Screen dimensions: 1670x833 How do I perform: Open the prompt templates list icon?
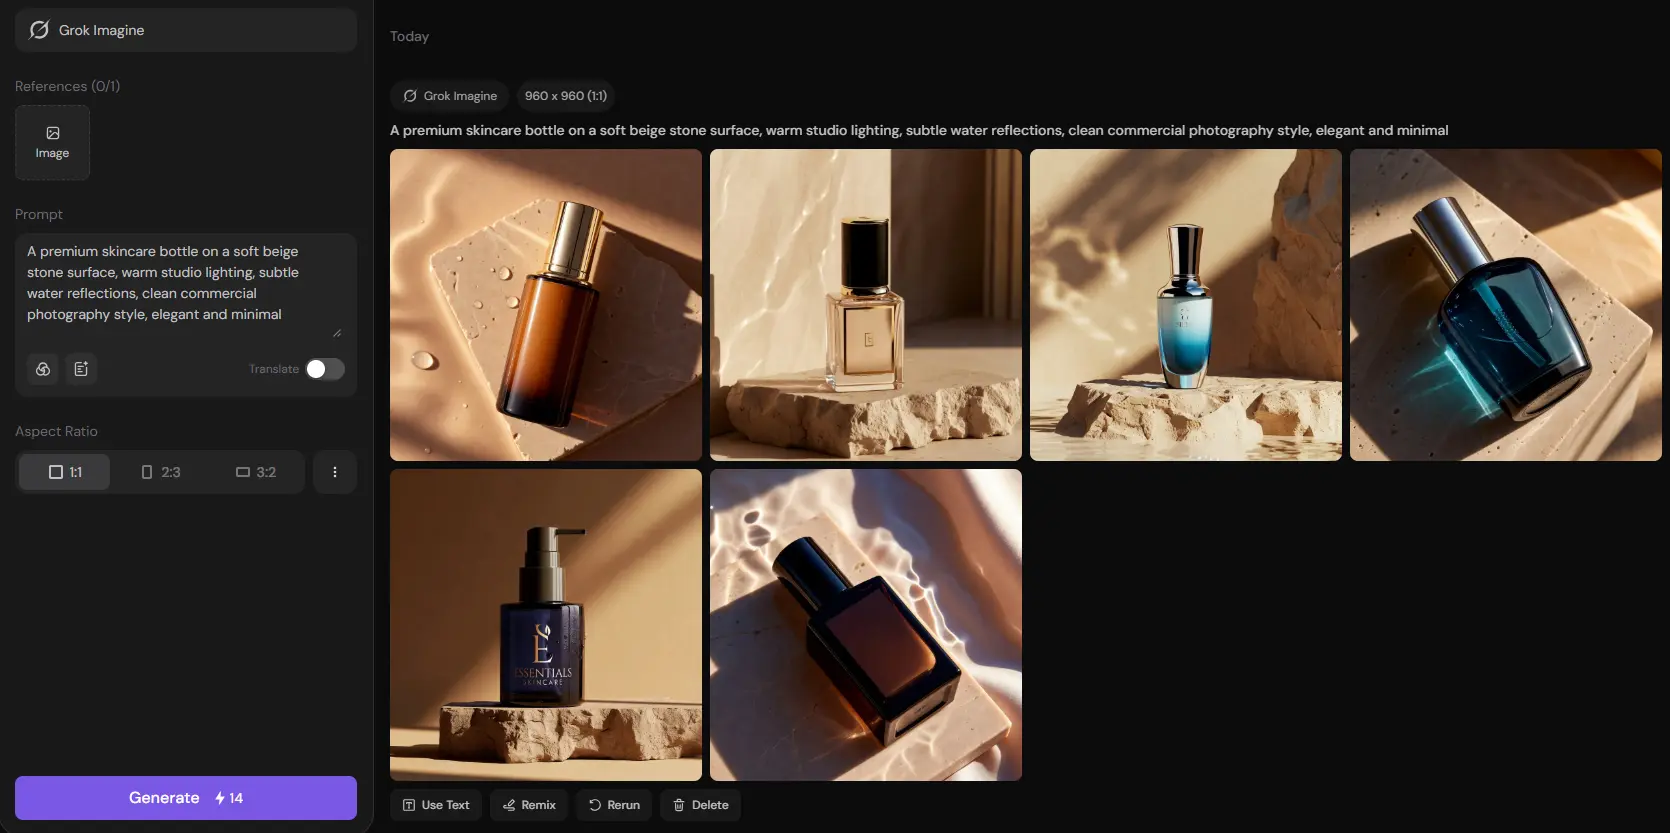[81, 369]
